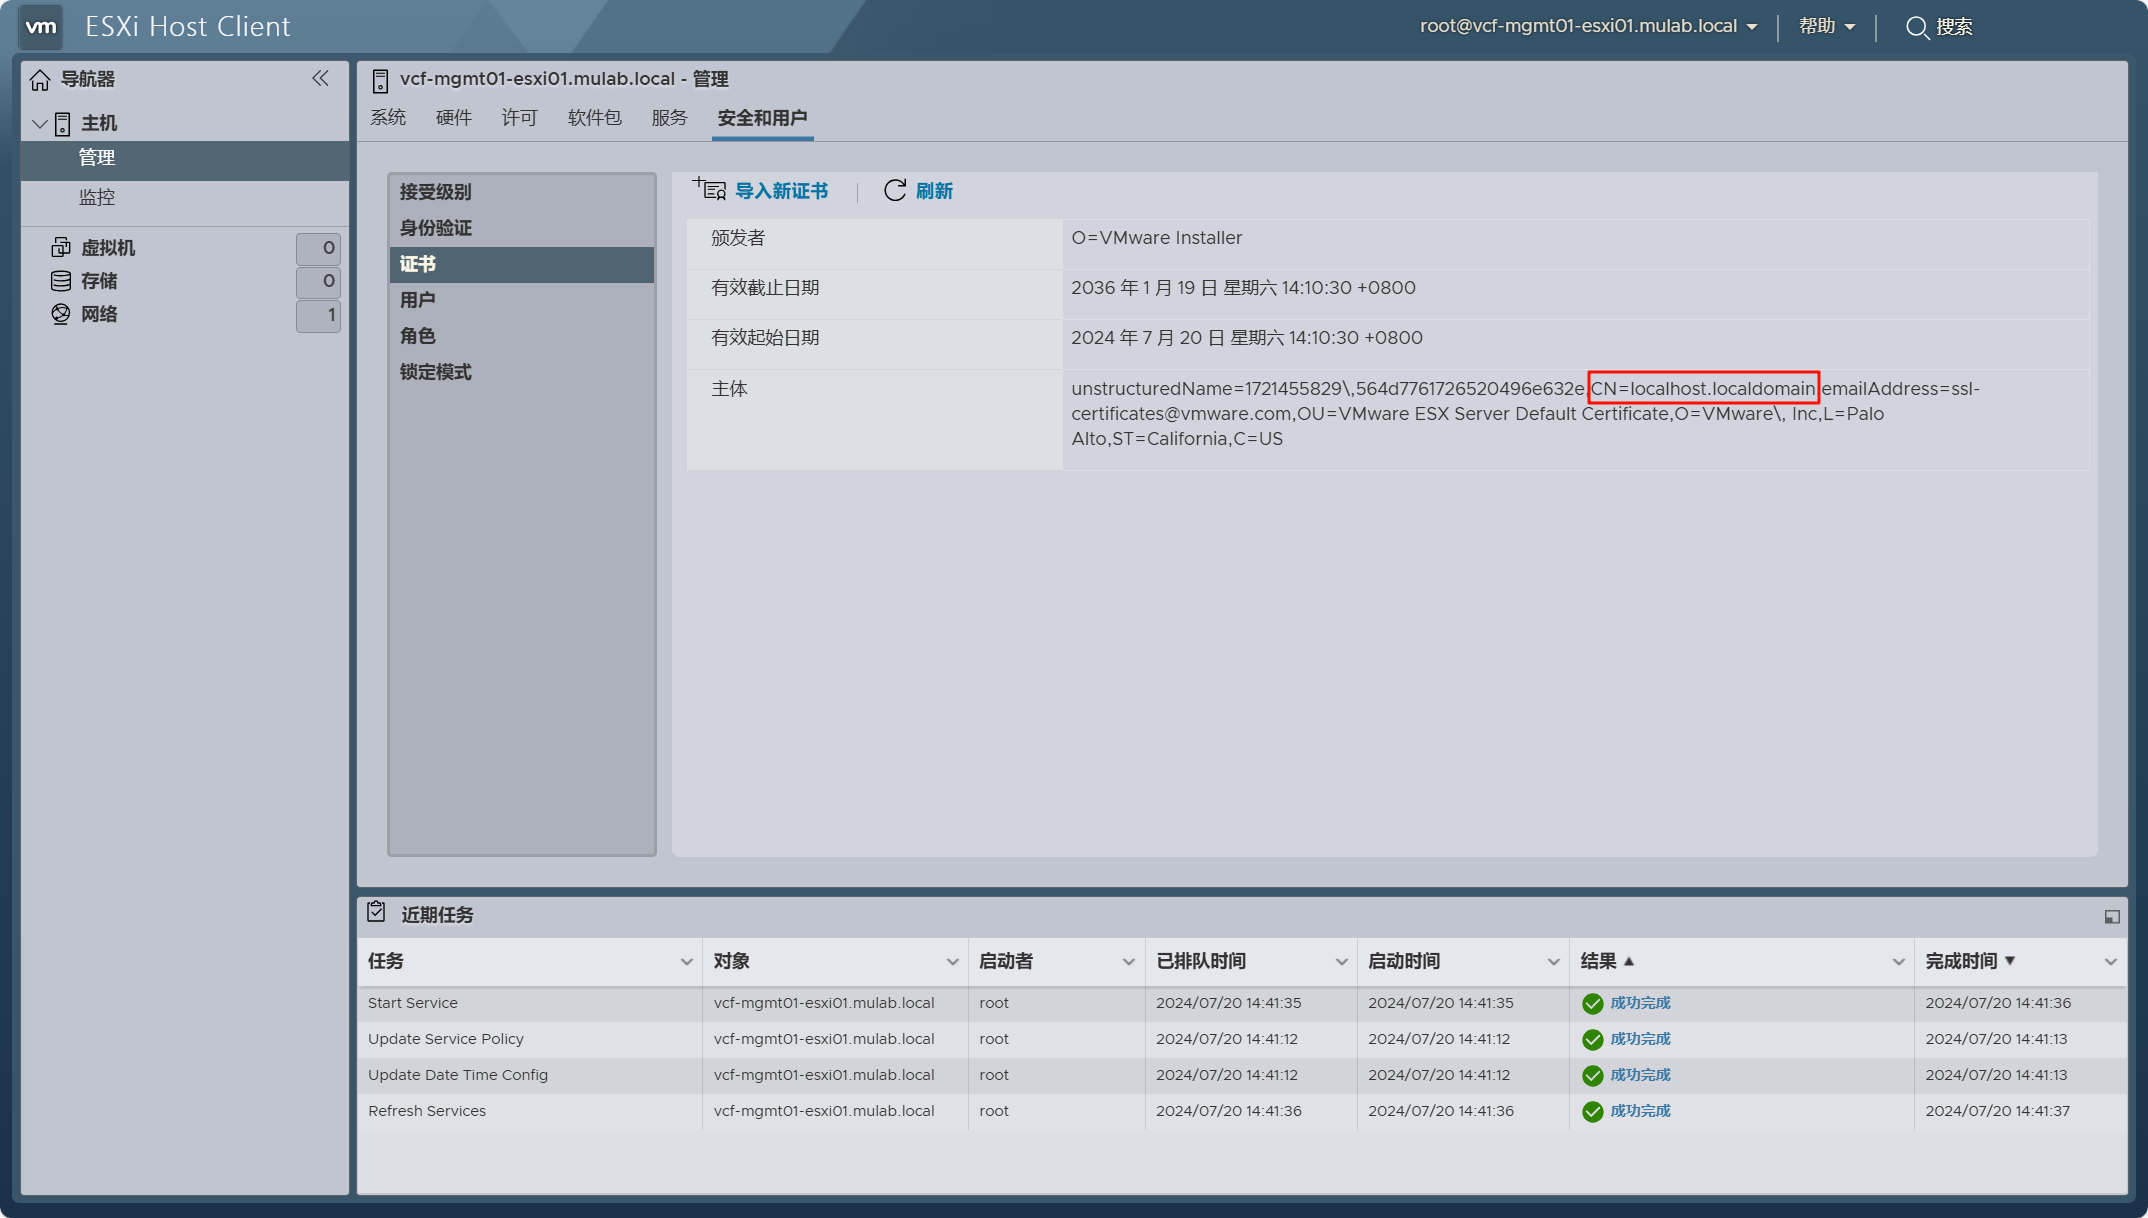Switch to the 软件包 tab
Screen dimensions: 2148x1218
[x=595, y=118]
